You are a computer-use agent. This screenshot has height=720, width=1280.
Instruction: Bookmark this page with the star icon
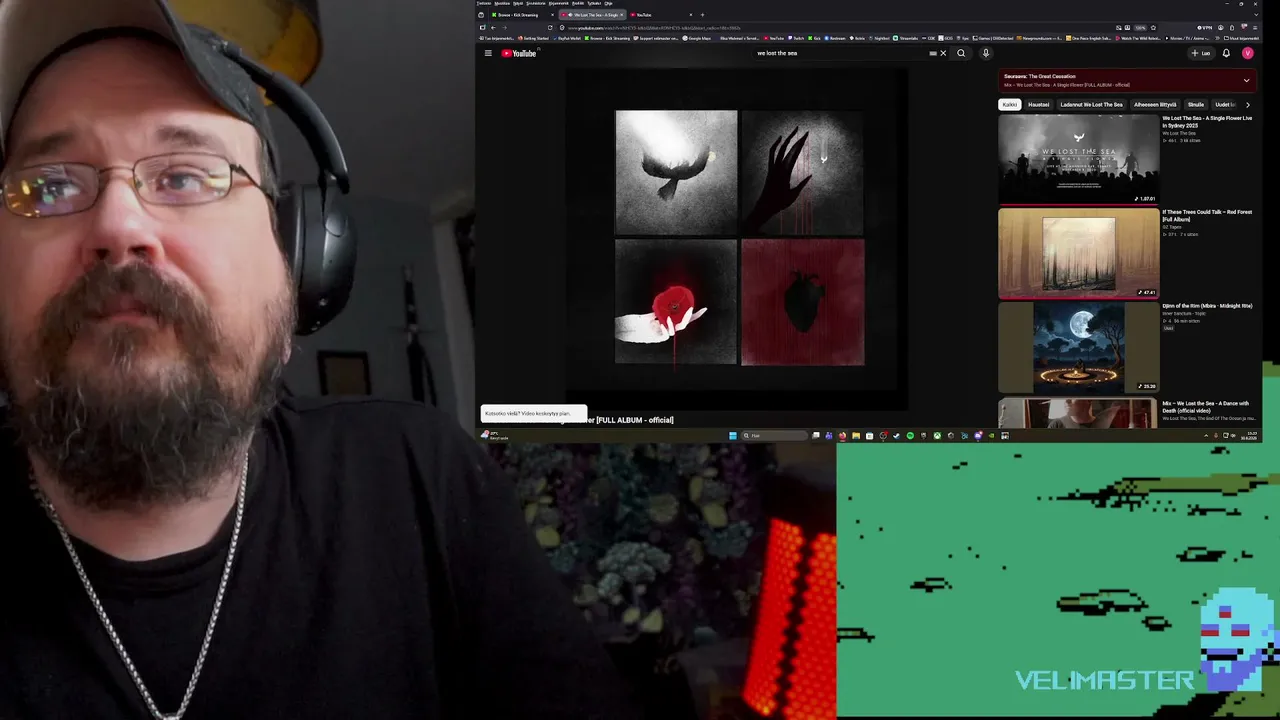1153,27
